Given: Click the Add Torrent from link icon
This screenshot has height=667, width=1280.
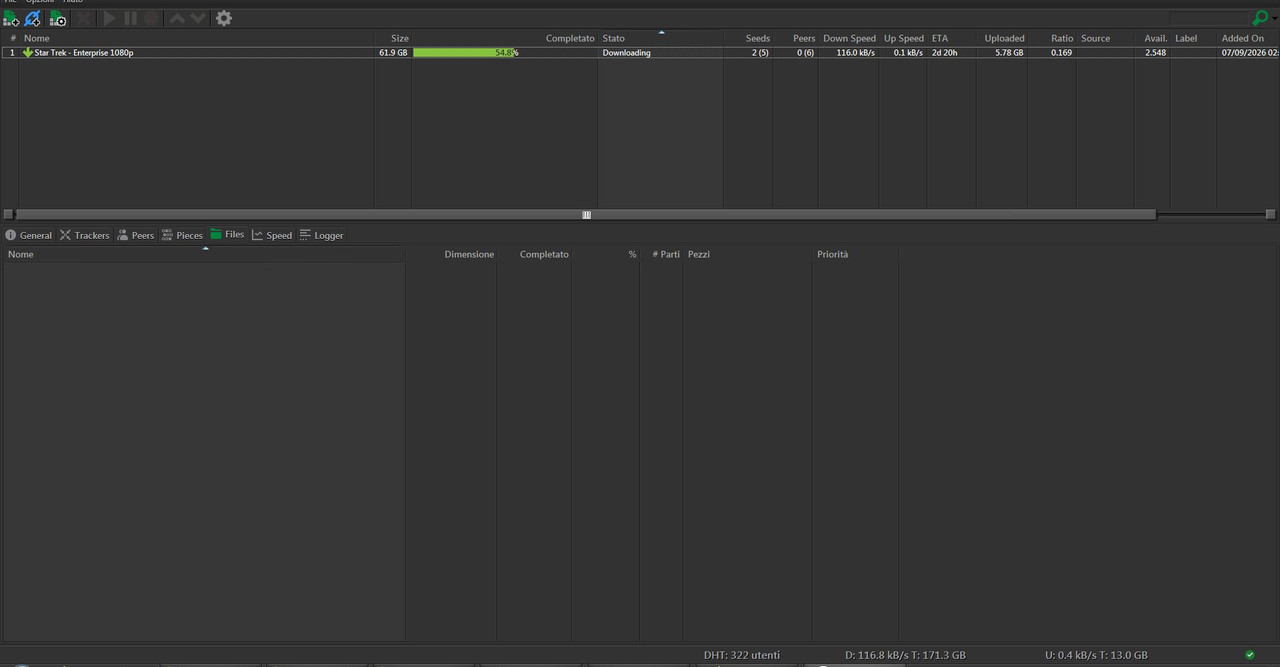Looking at the screenshot, I should click(x=33, y=18).
